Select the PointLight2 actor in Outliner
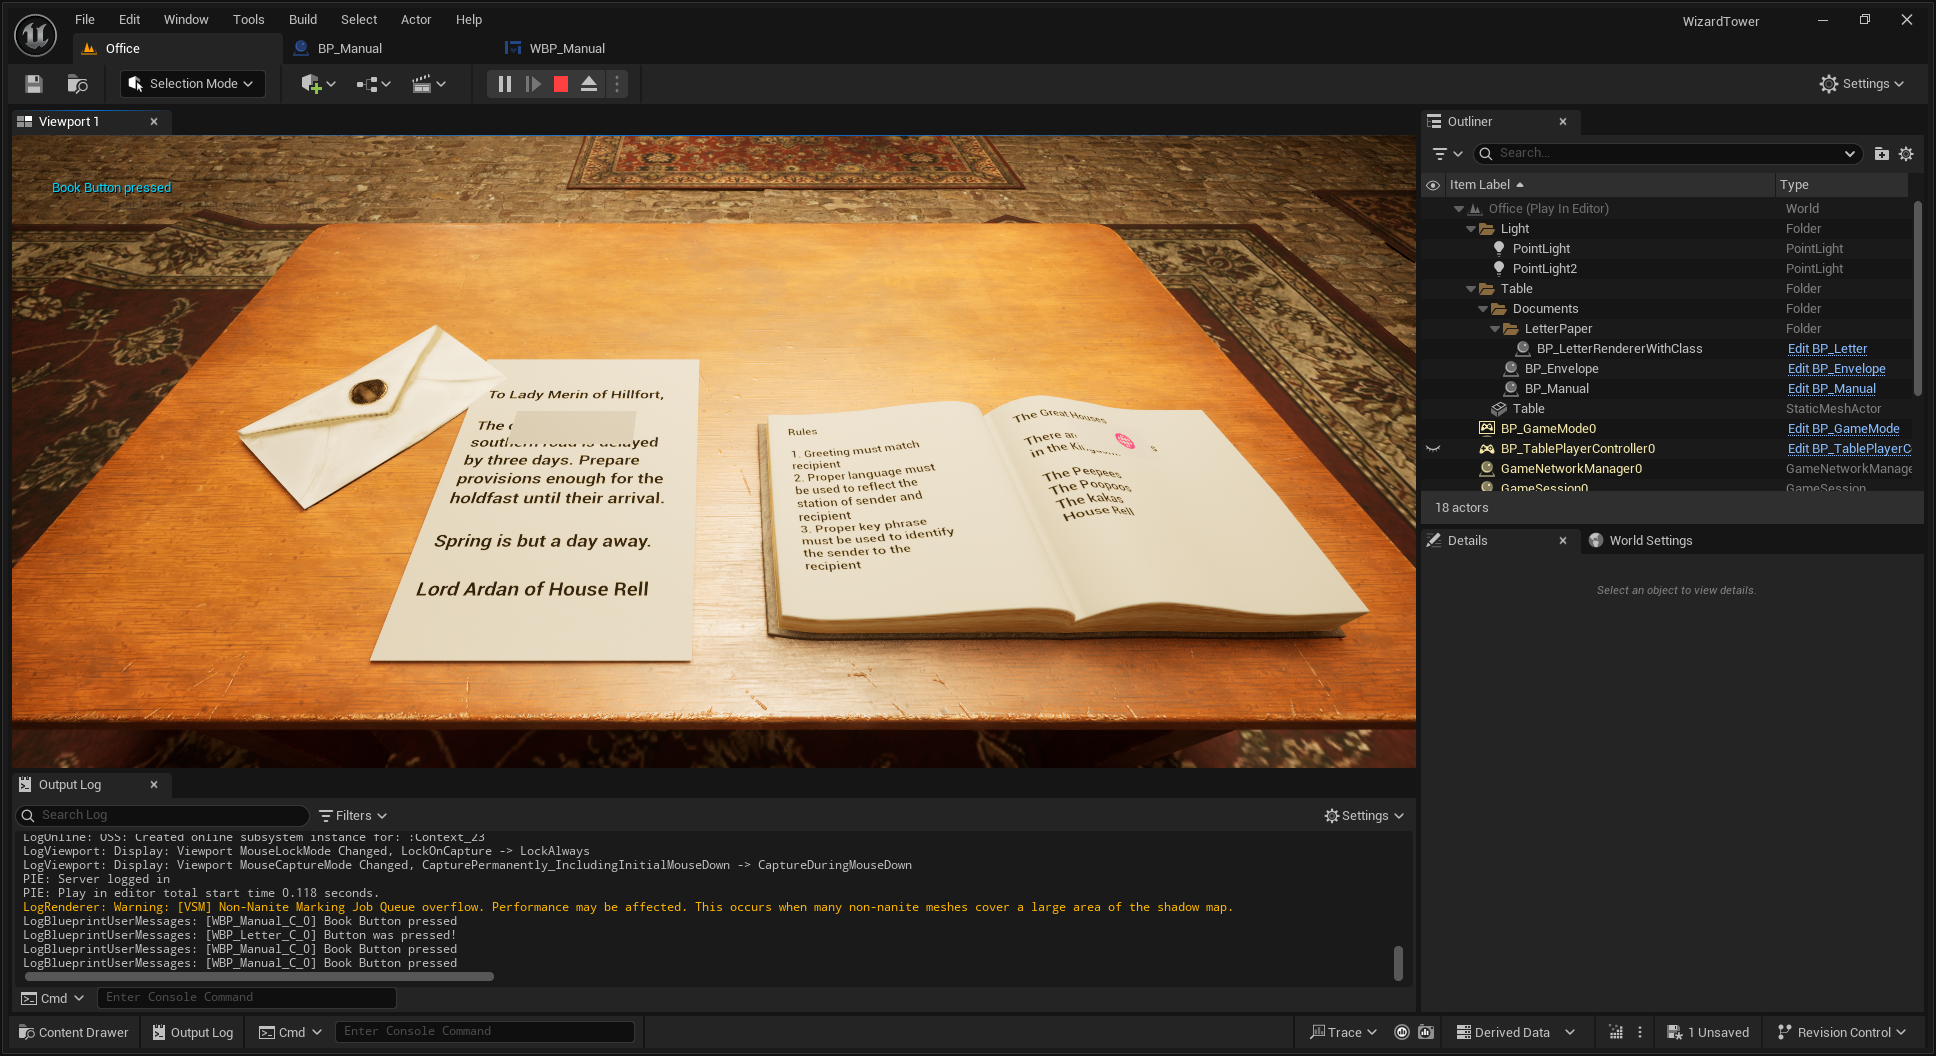This screenshot has width=1936, height=1056. coord(1544,268)
